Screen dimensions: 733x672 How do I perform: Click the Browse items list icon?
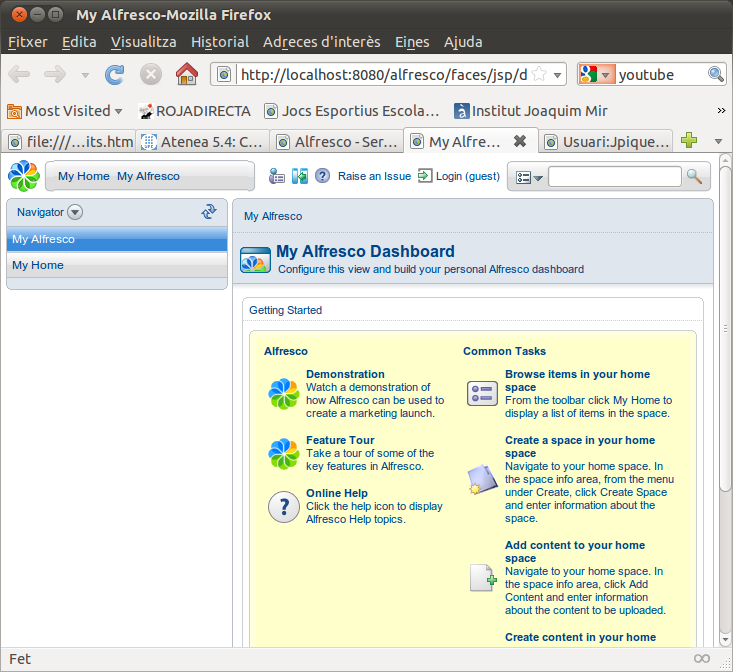pyautogui.click(x=482, y=394)
